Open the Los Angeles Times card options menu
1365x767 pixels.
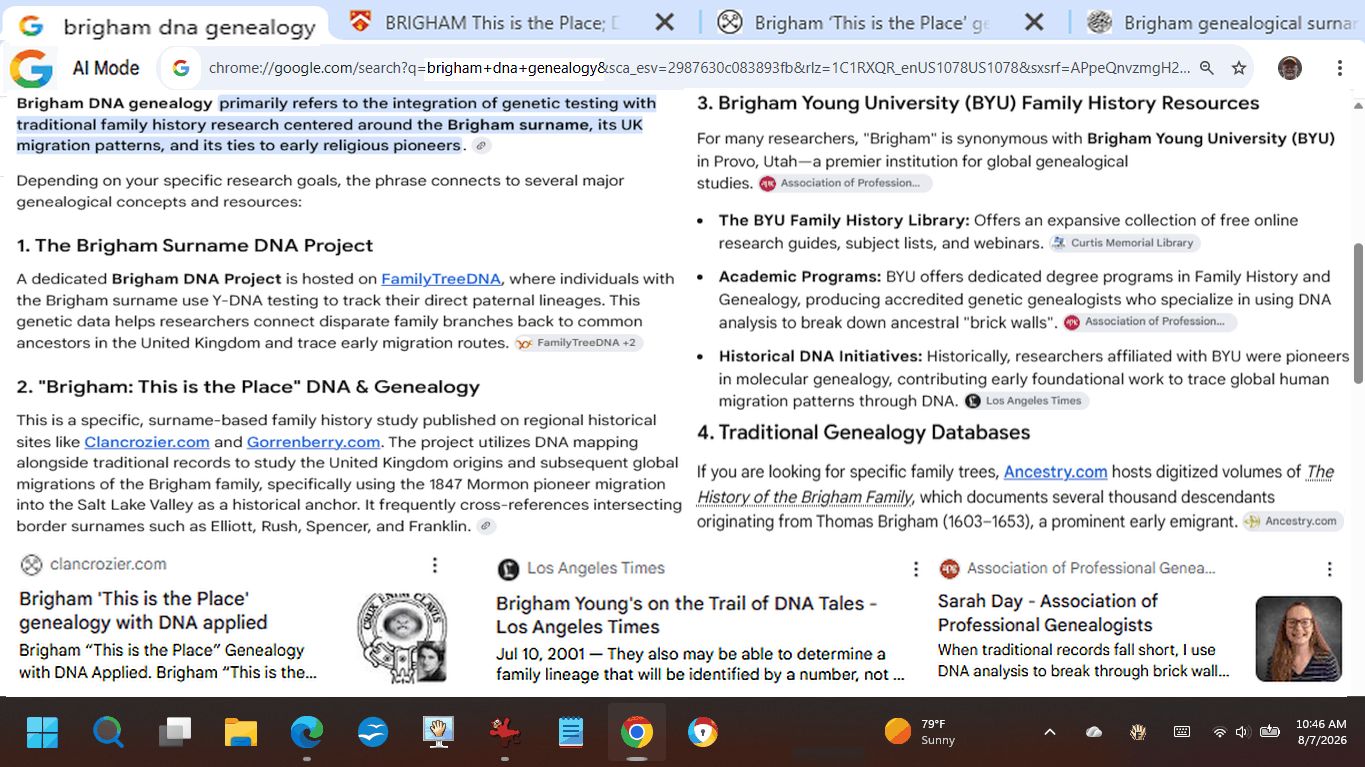(915, 568)
